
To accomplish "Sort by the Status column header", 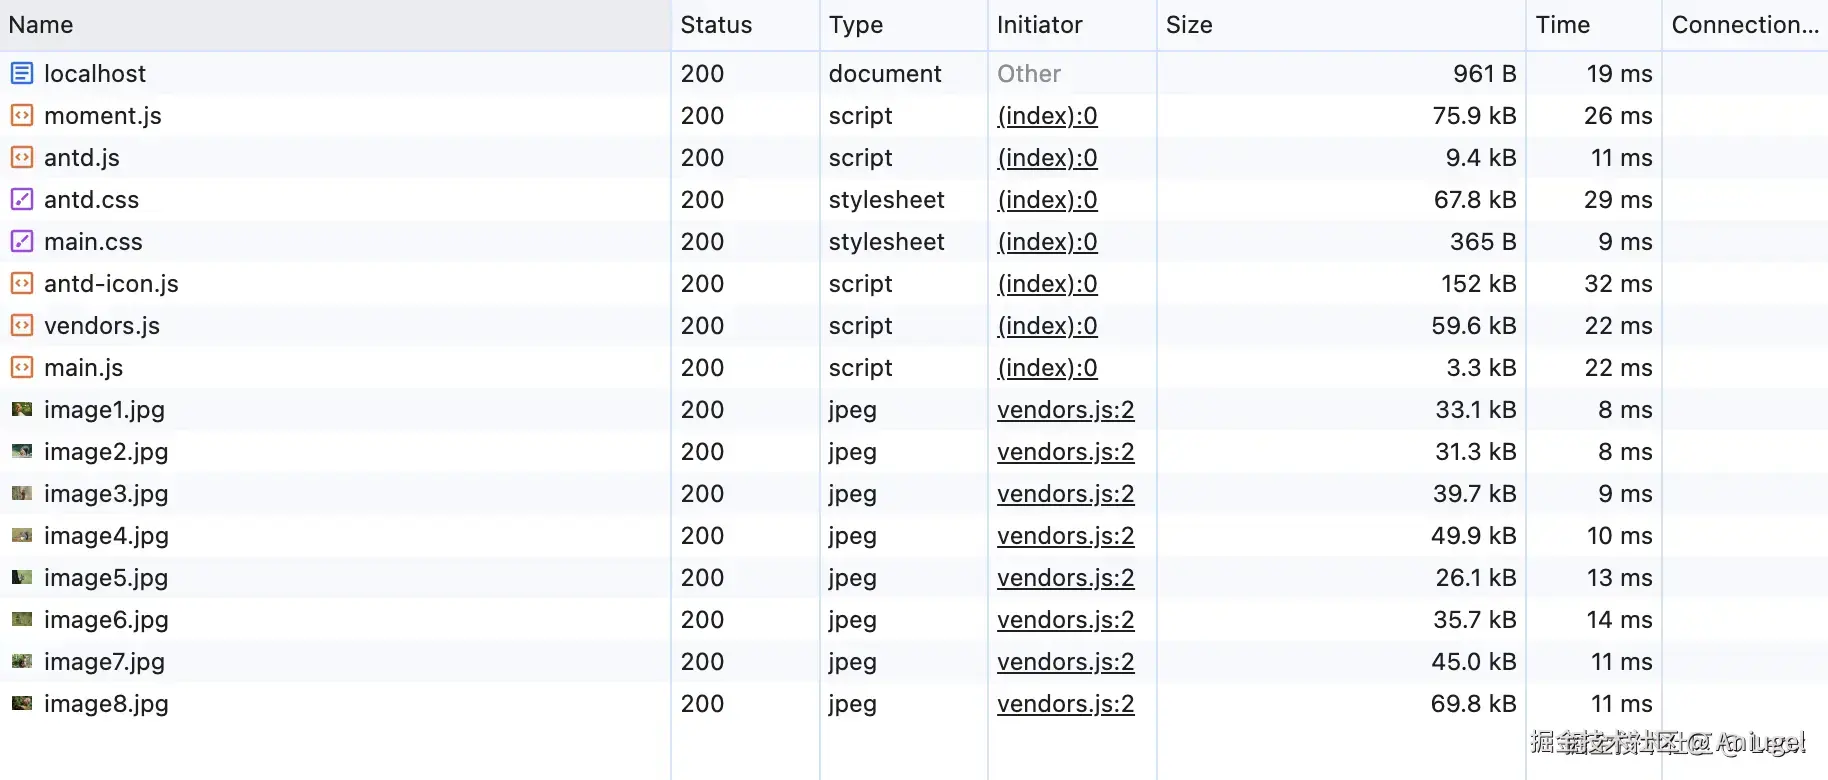I will pyautogui.click(x=716, y=25).
